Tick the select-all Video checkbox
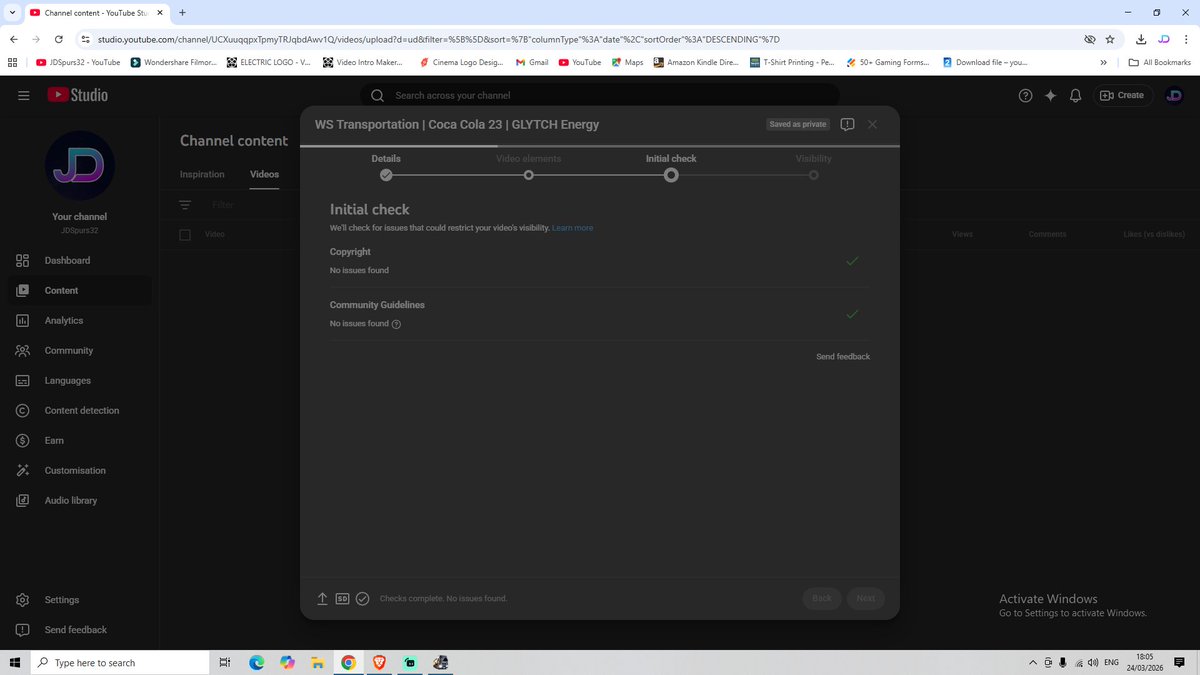Image resolution: width=1200 pixels, height=675 pixels. pos(185,234)
